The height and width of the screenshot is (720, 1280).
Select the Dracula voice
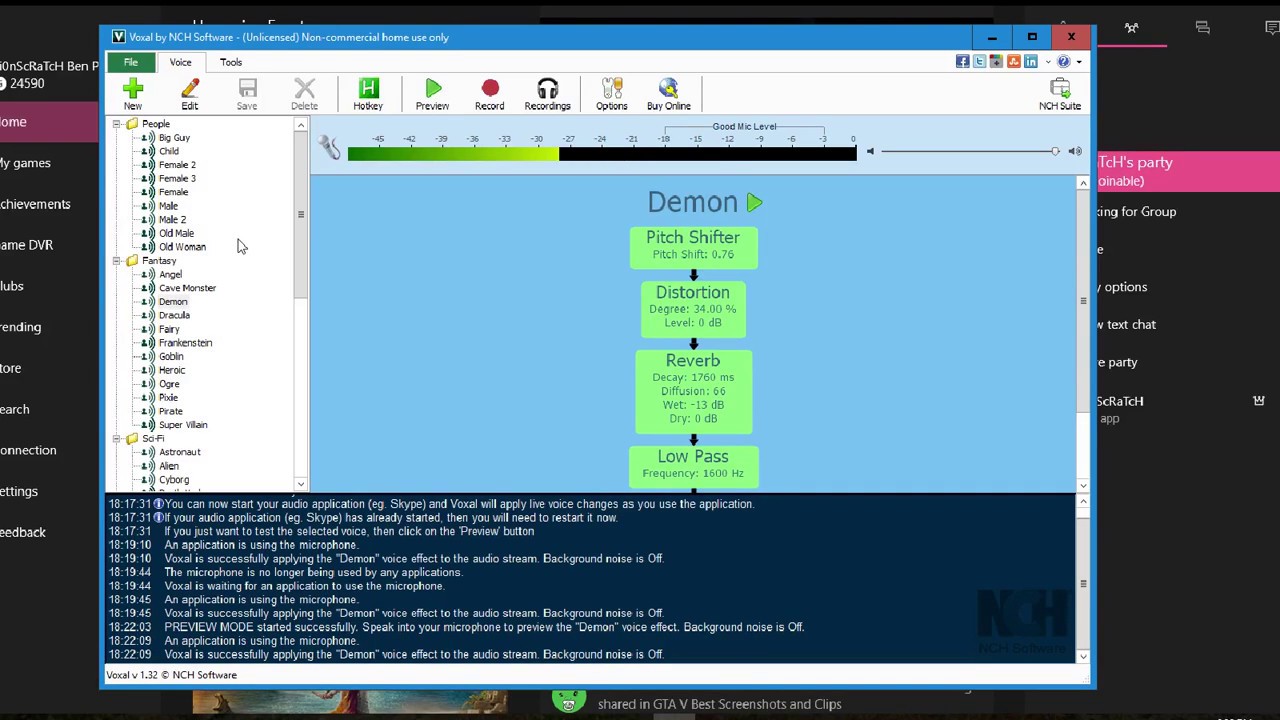click(x=174, y=316)
